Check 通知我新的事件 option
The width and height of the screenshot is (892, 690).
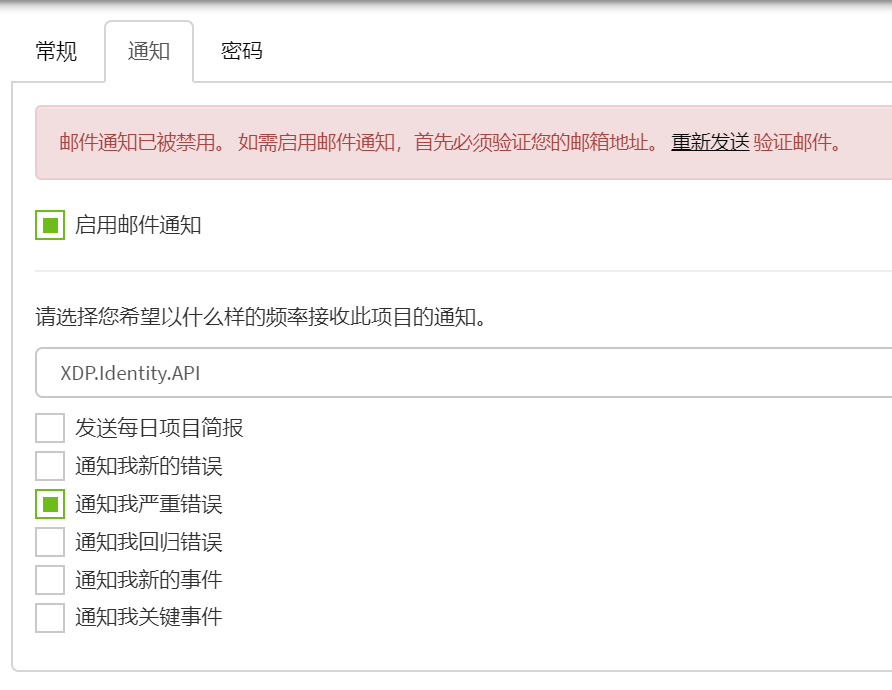(50, 580)
